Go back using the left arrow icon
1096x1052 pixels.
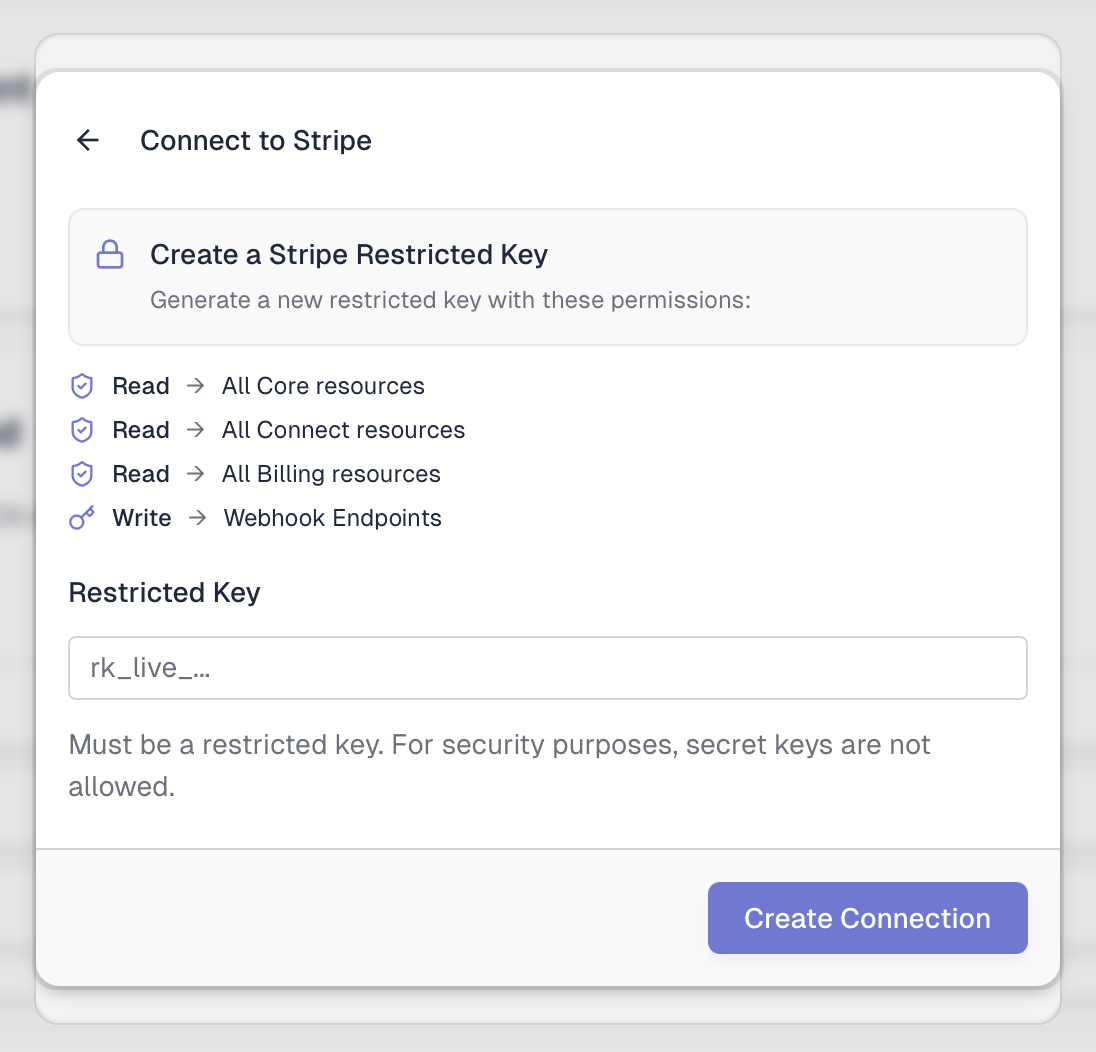88,141
